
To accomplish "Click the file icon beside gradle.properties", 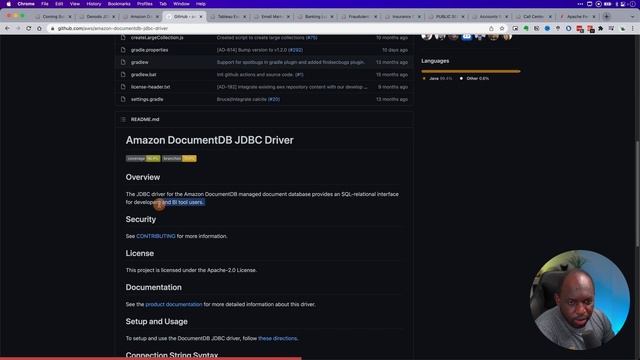I will tap(123, 50).
